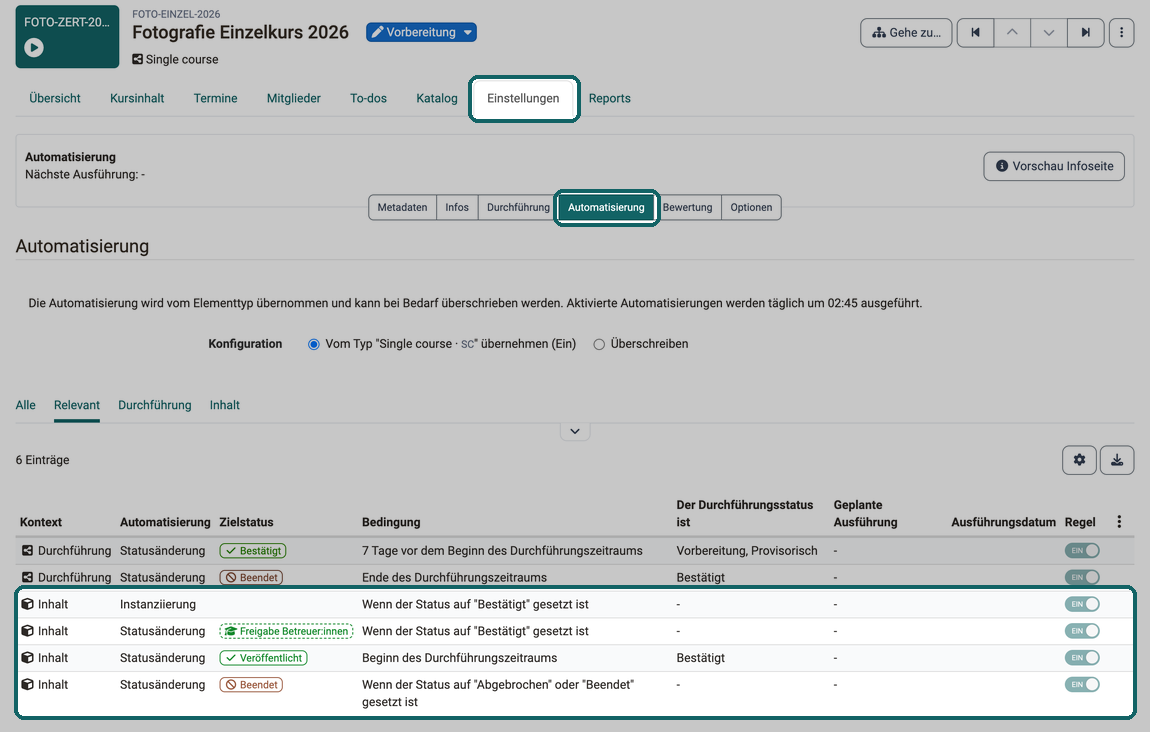Switch to the Mitglieder tab
This screenshot has width=1150, height=732.
(293, 98)
